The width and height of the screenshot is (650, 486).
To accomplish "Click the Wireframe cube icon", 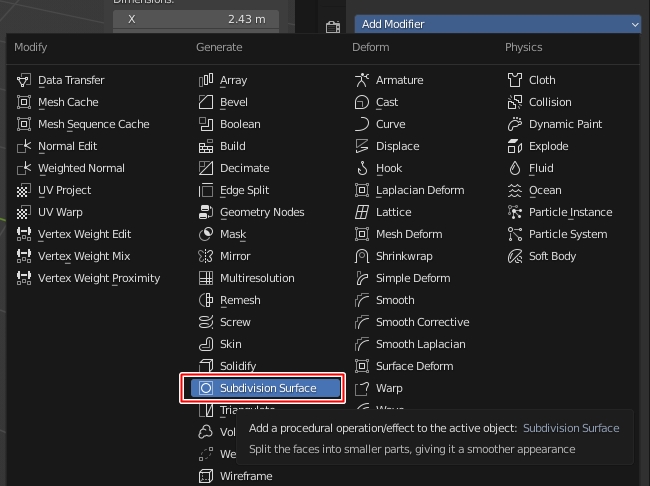I will (206, 476).
